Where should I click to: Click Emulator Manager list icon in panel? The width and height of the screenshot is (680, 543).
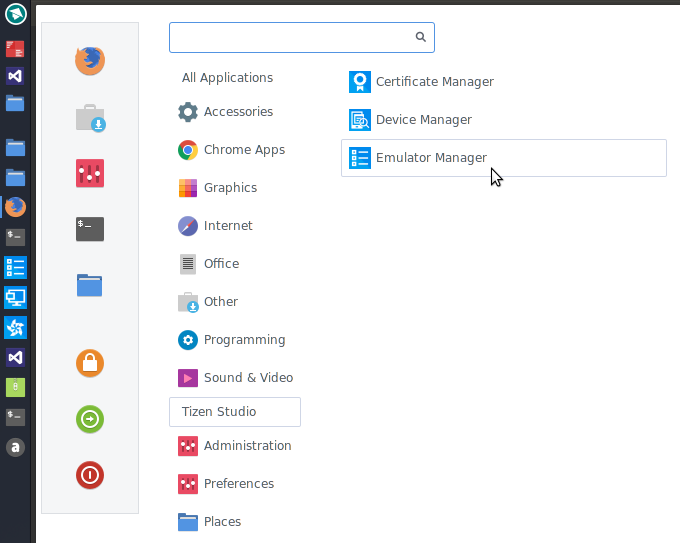[x=16, y=267]
